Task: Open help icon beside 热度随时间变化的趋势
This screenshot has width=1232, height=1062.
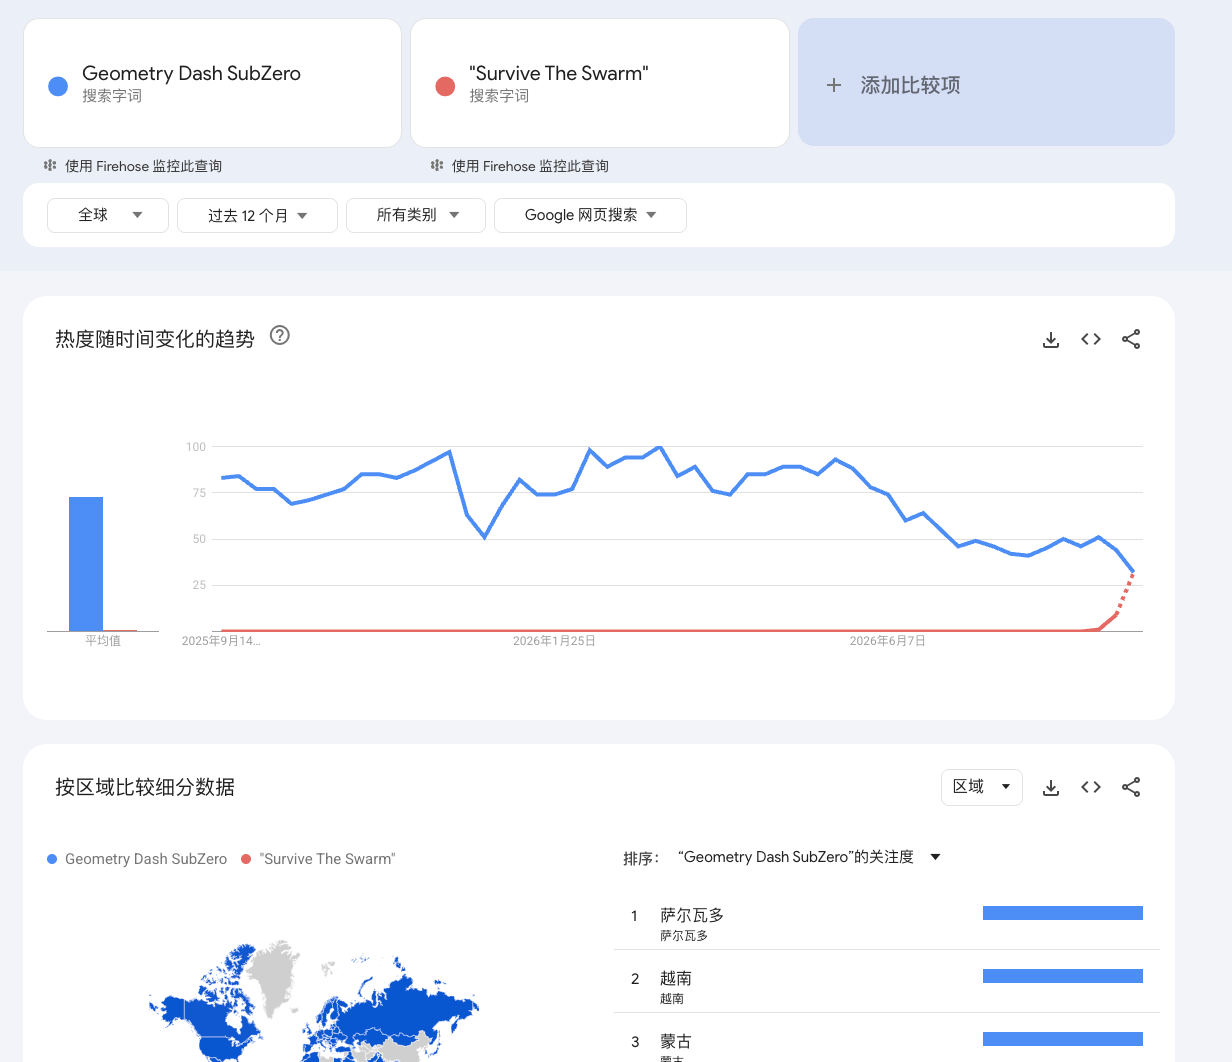Action: click(x=280, y=336)
